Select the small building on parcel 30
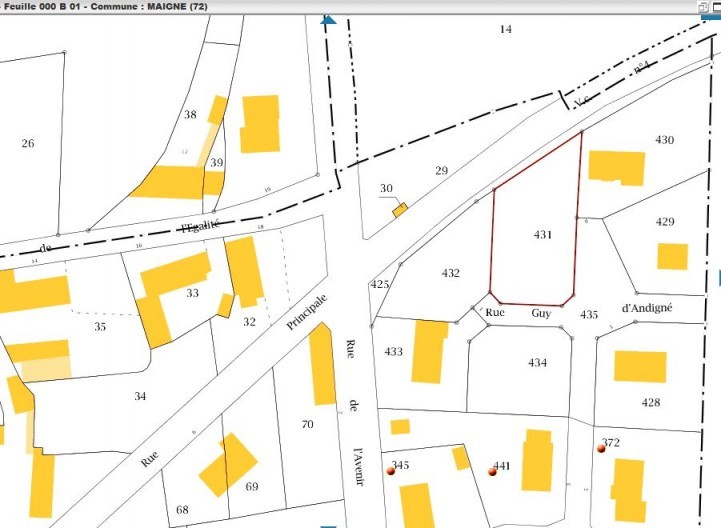Image resolution: width=721 pixels, height=528 pixels. point(400,210)
